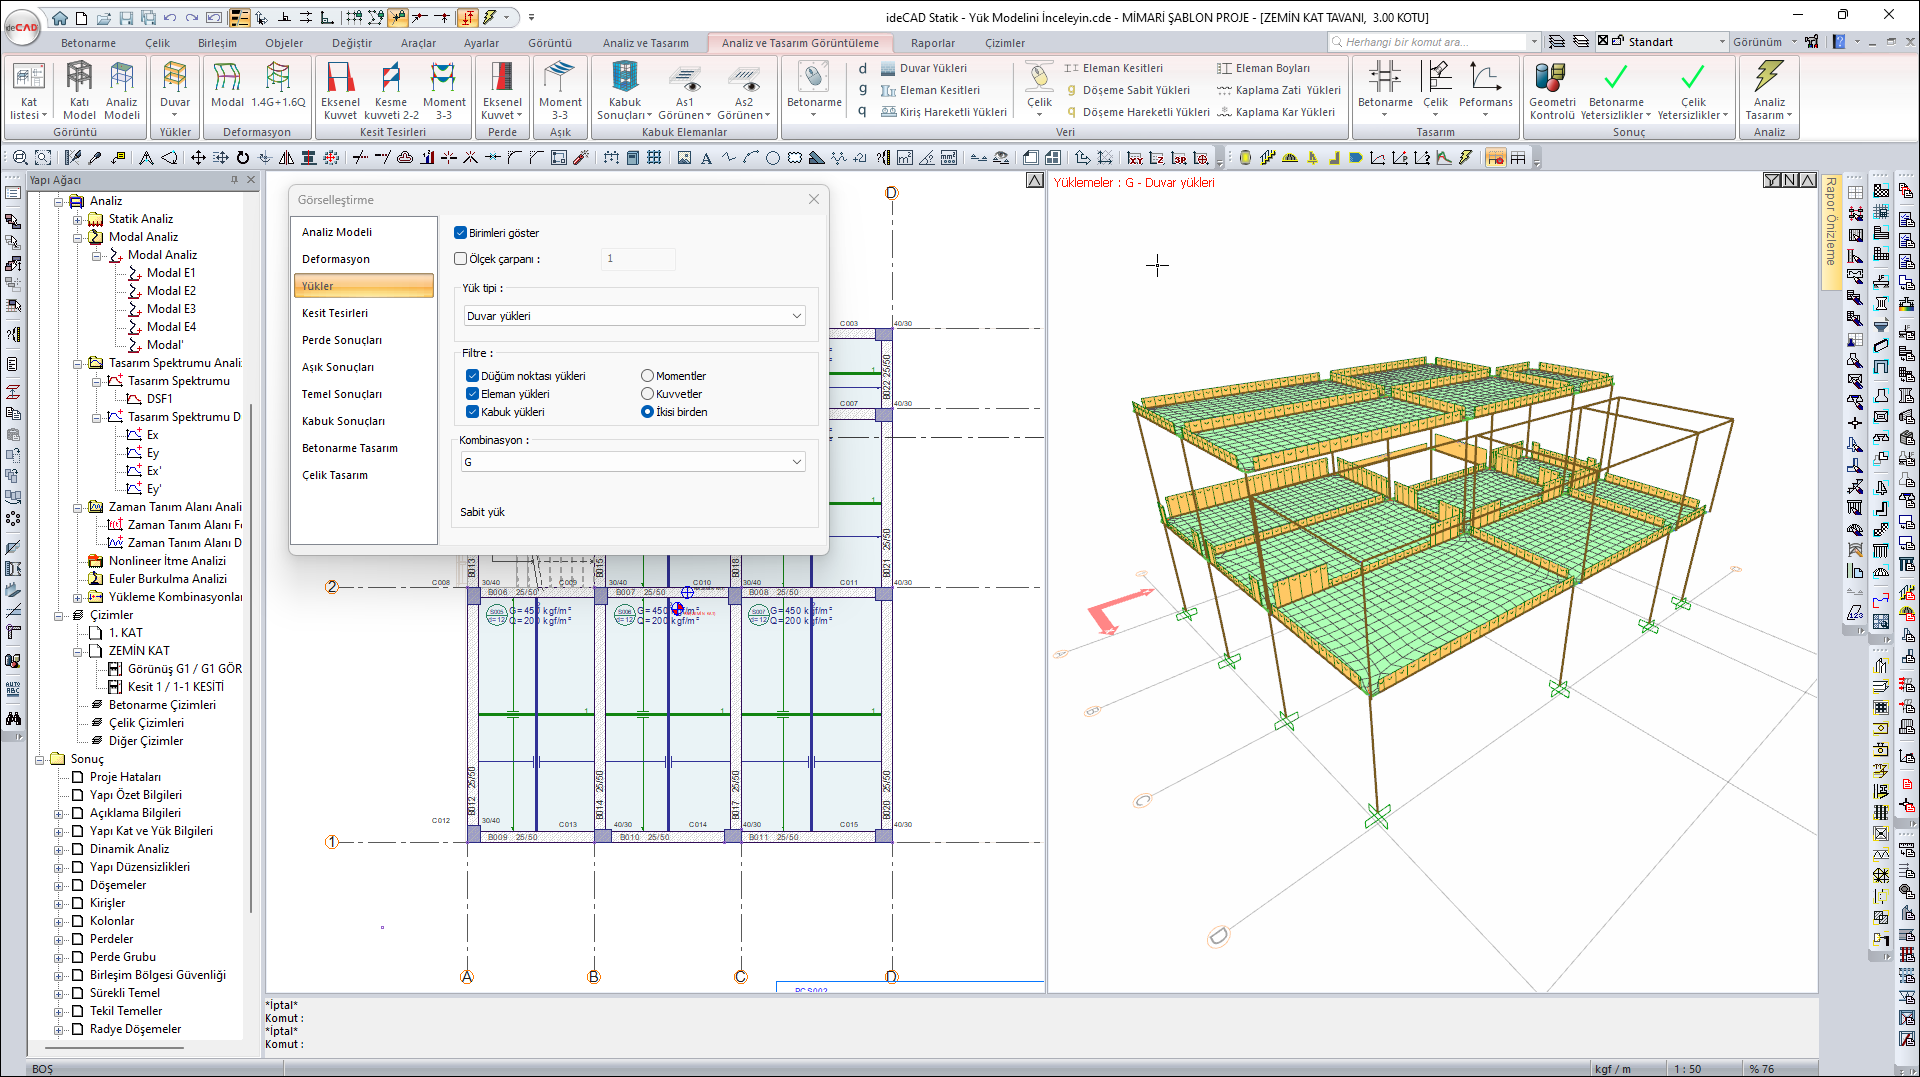Click the Eksenel Kuvvet section icon
The height and width of the screenshot is (1077, 1920).
(340, 90)
